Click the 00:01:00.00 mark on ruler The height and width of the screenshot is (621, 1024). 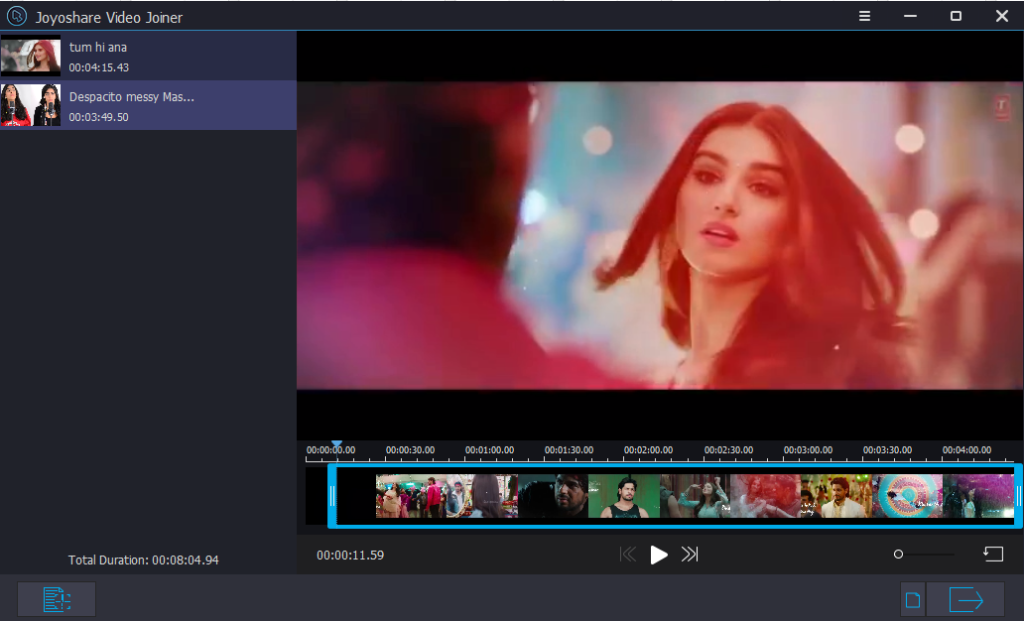(x=489, y=450)
